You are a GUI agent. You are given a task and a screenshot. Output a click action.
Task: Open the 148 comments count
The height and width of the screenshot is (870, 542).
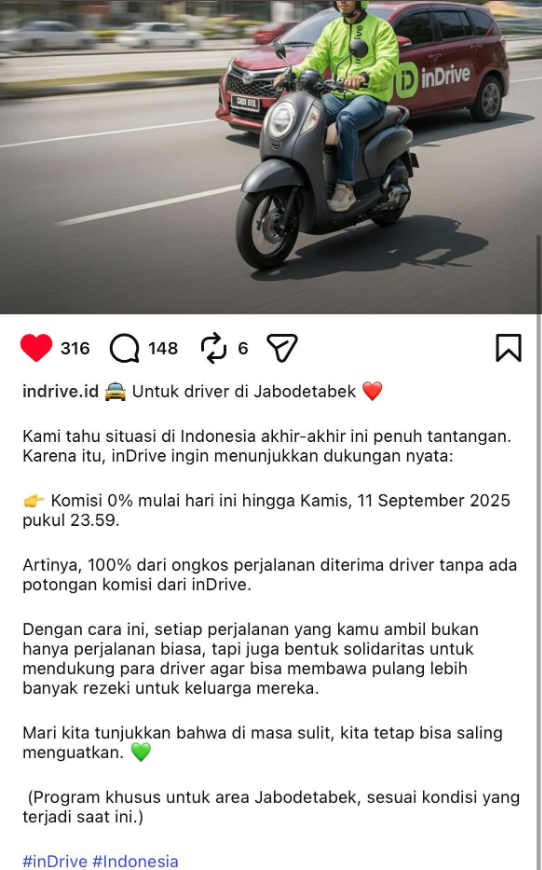point(163,348)
